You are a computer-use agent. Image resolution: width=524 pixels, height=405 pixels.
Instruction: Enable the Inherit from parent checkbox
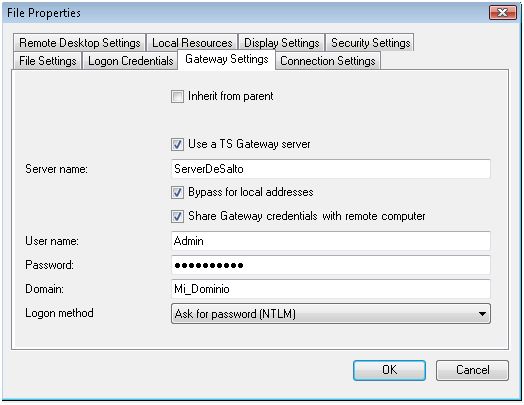[x=177, y=97]
